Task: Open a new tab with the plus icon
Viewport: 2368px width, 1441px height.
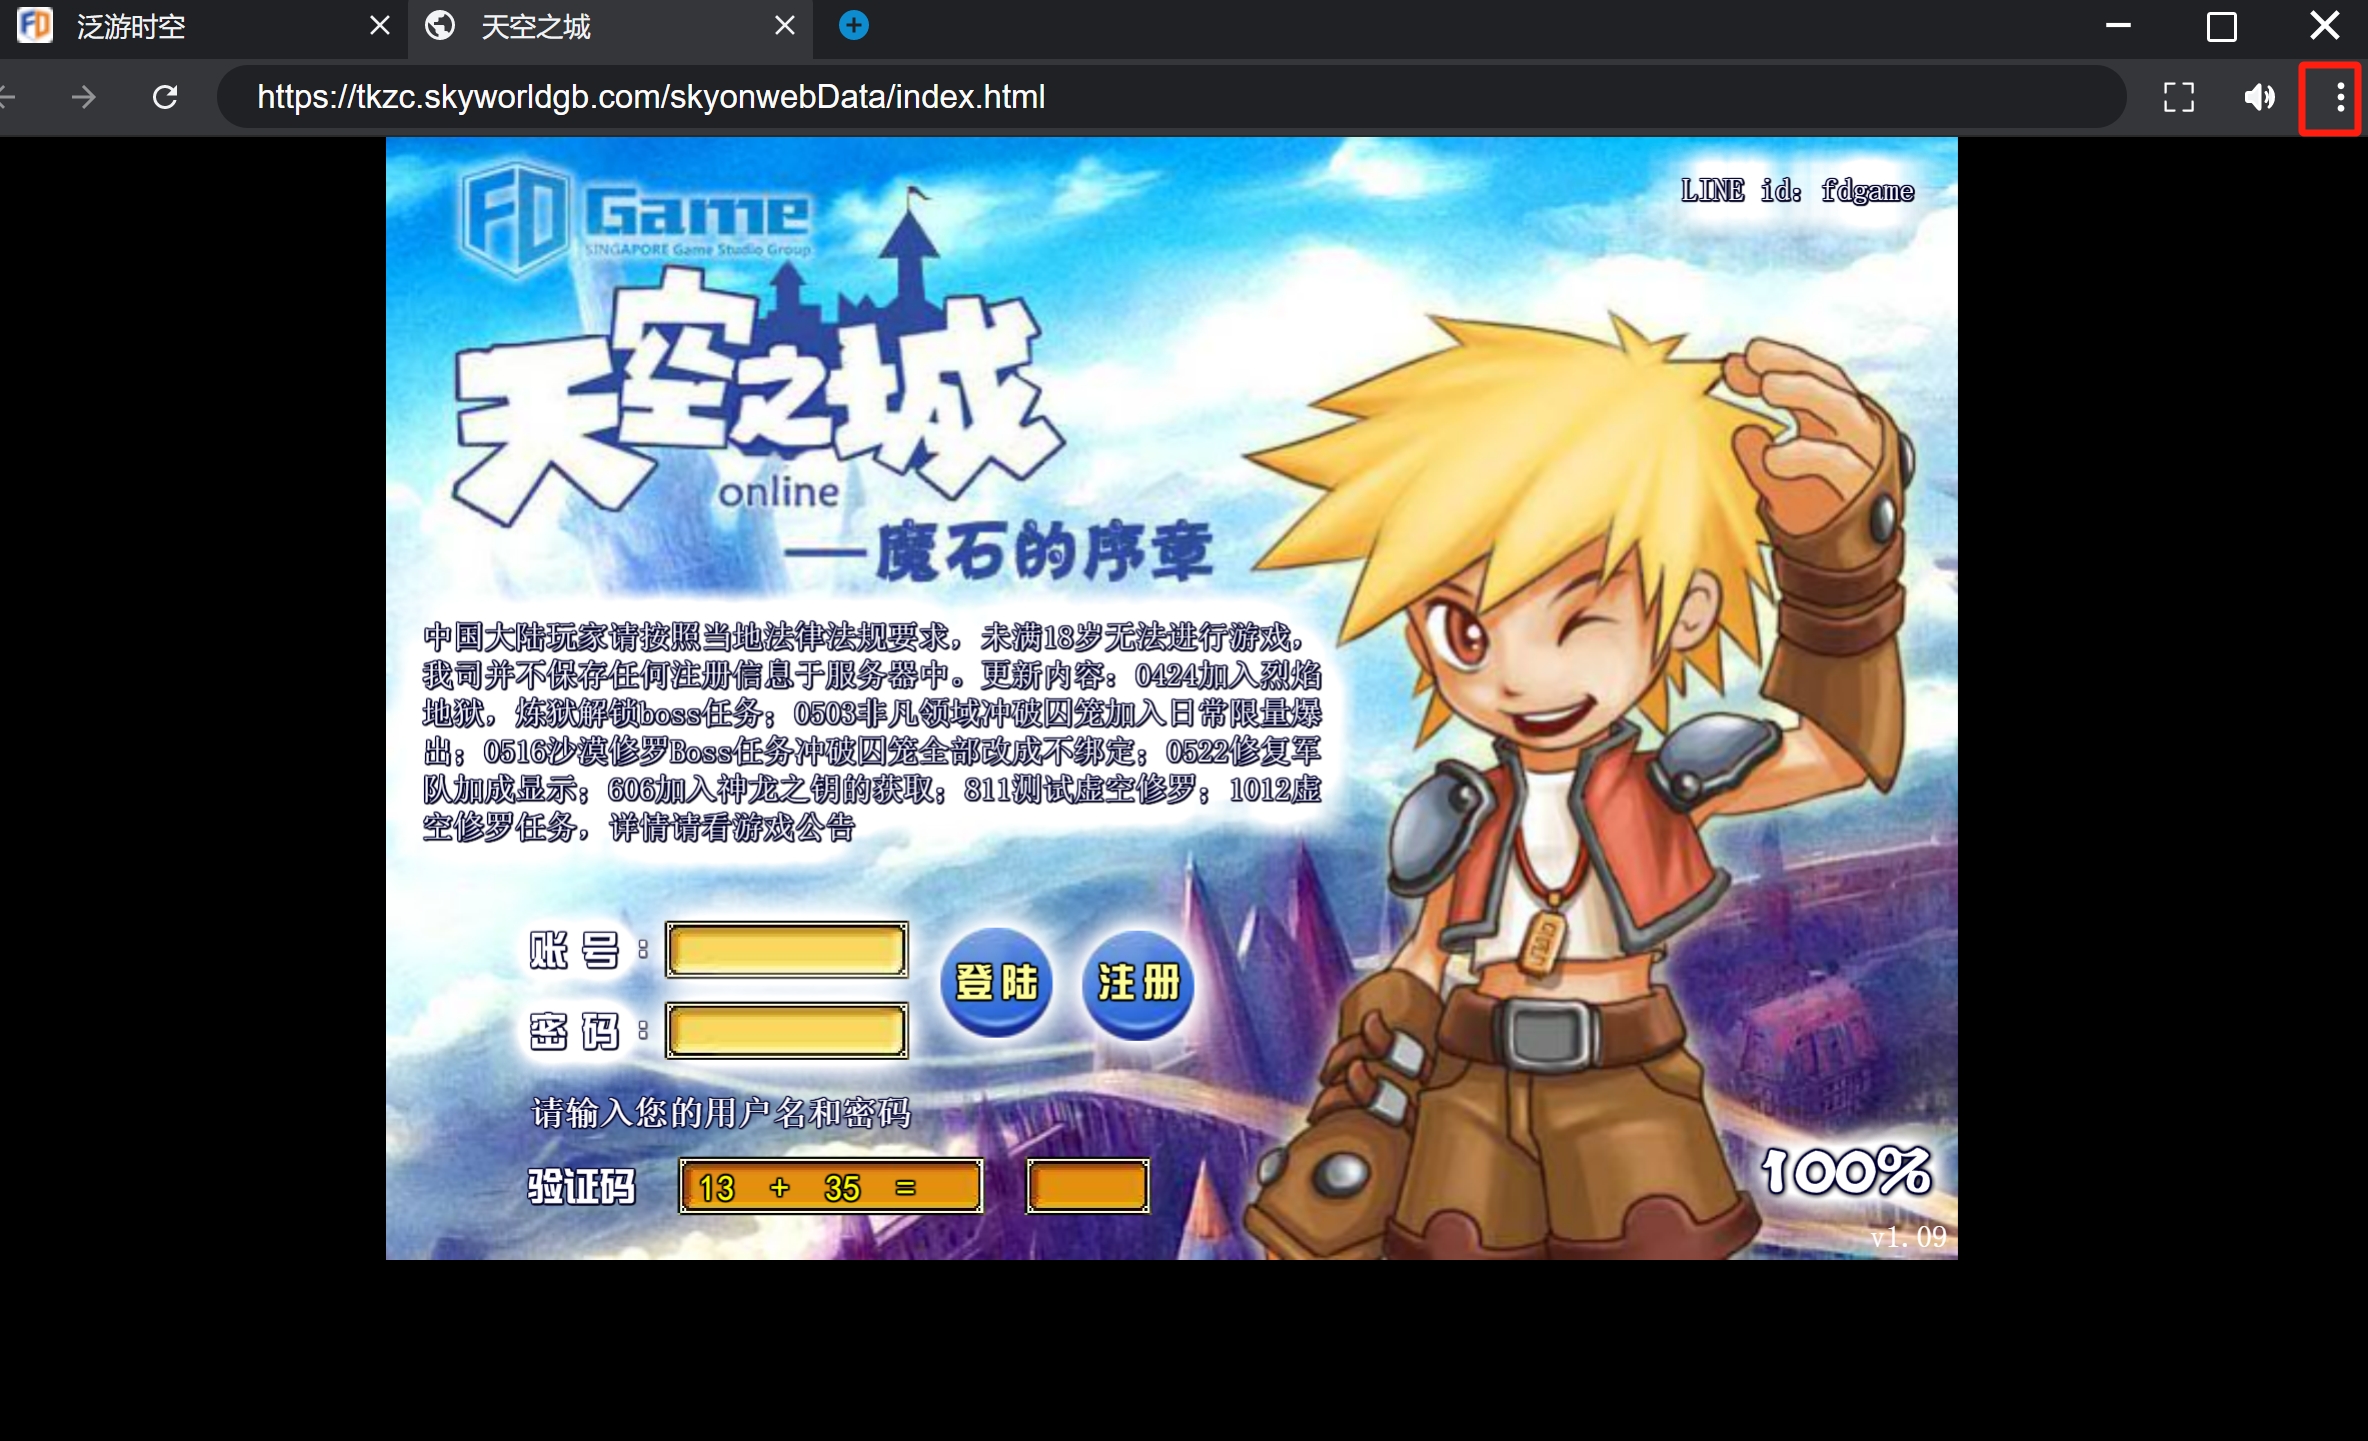Action: click(x=853, y=25)
